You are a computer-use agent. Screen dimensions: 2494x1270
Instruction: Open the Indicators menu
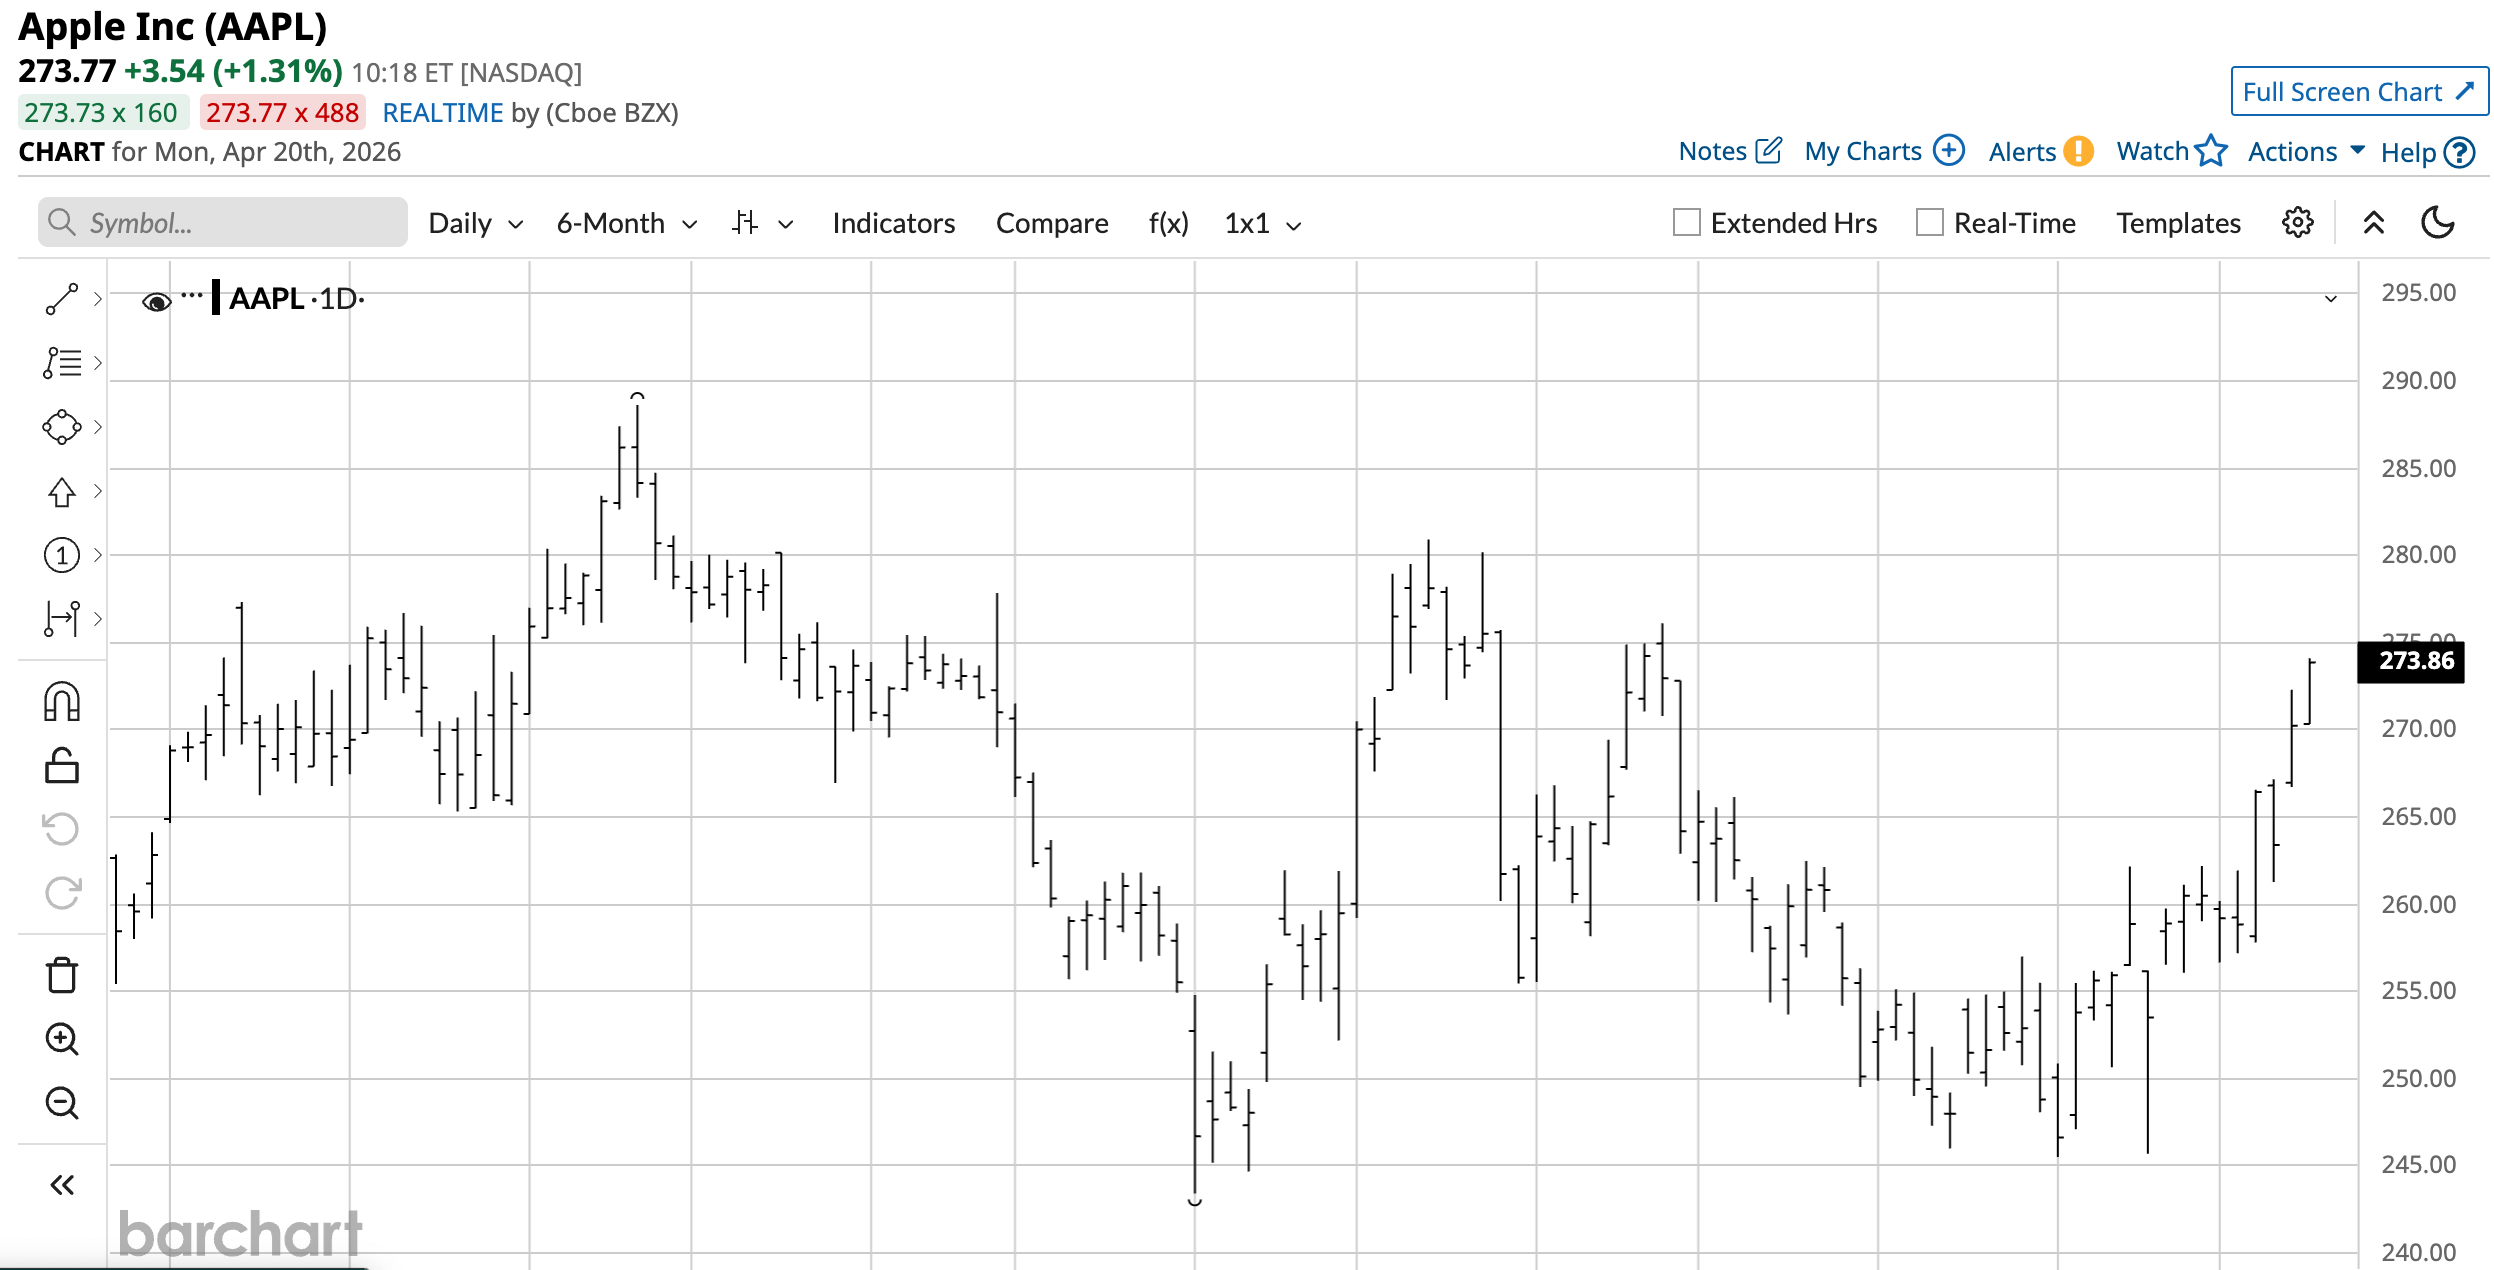click(x=893, y=224)
